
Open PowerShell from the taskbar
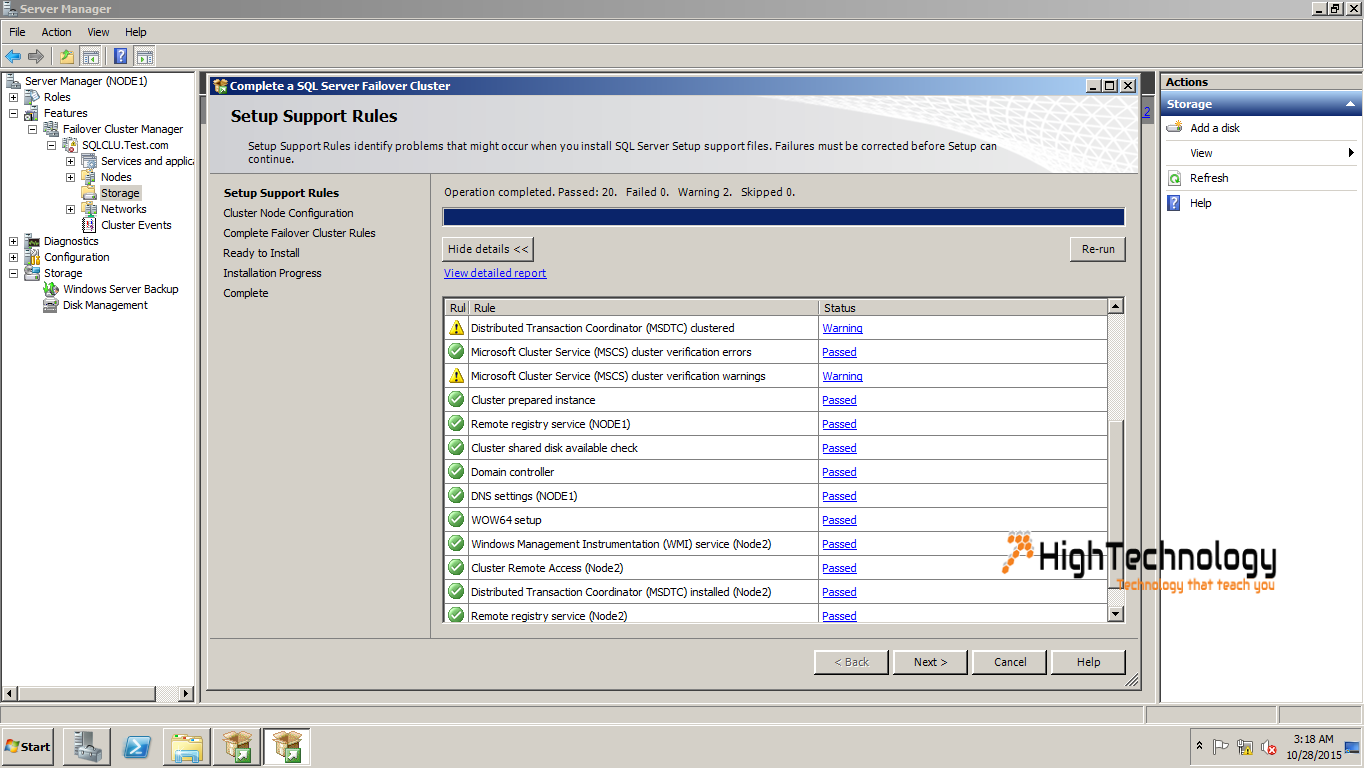point(137,747)
